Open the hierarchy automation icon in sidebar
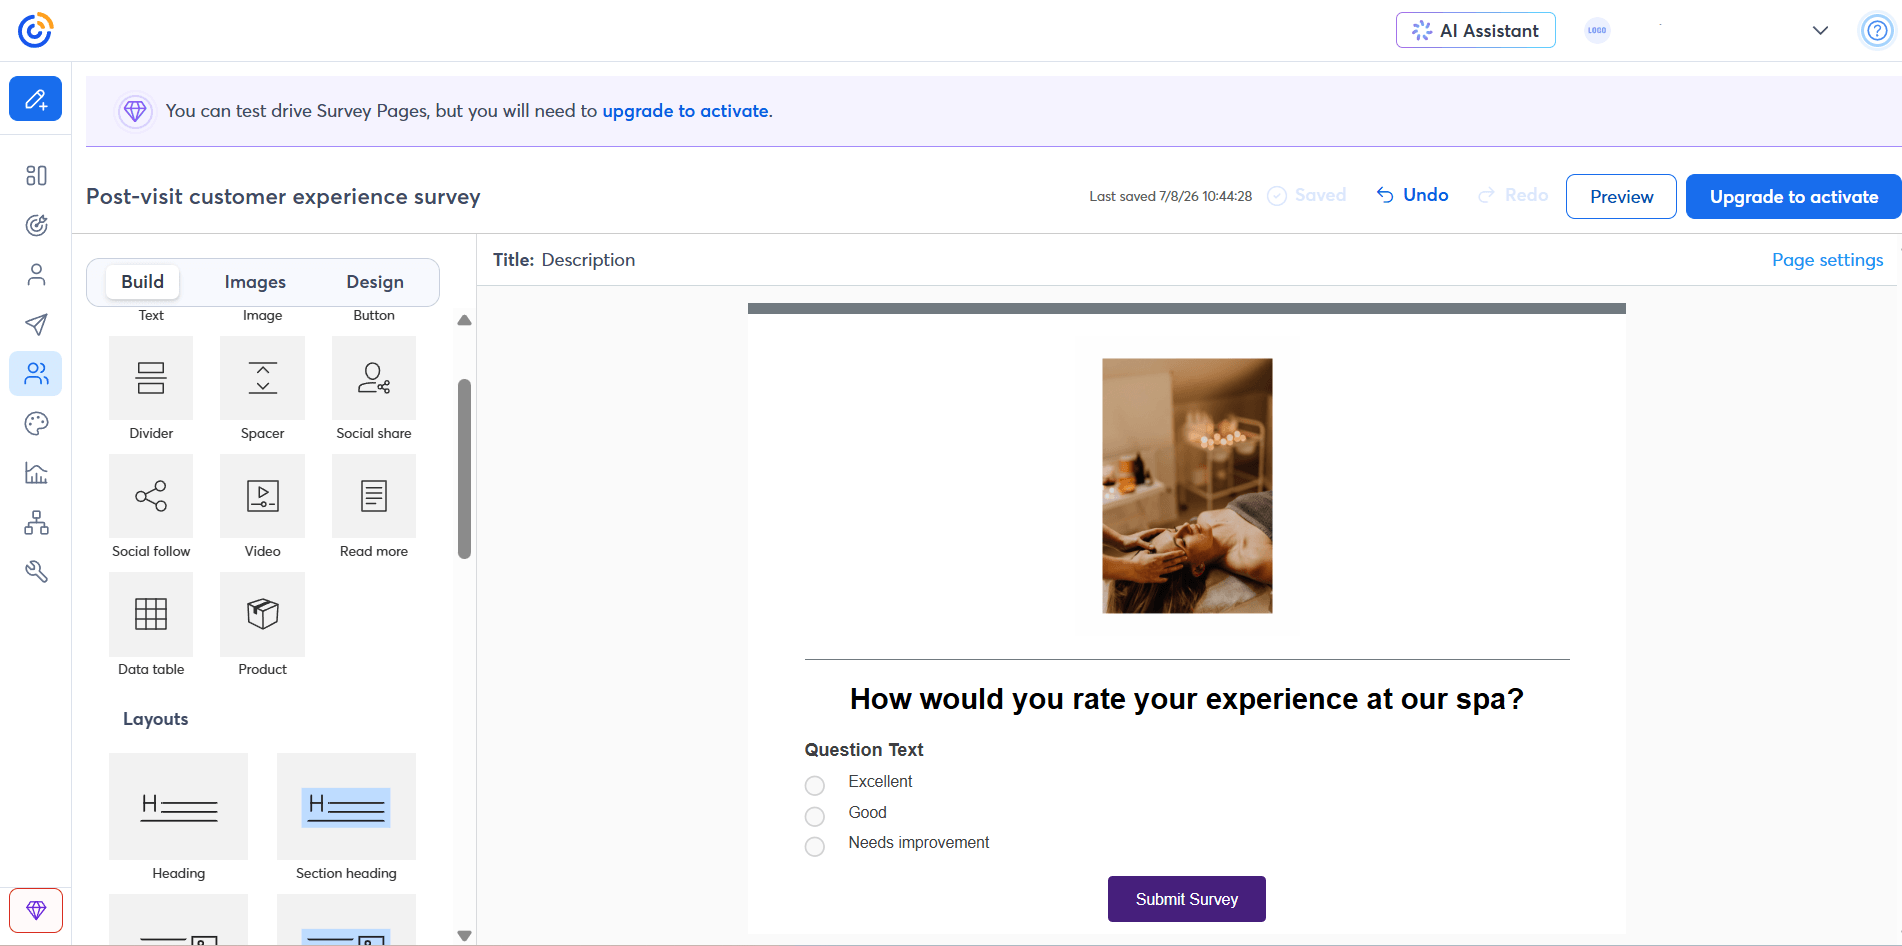This screenshot has height=946, width=1902. click(36, 522)
